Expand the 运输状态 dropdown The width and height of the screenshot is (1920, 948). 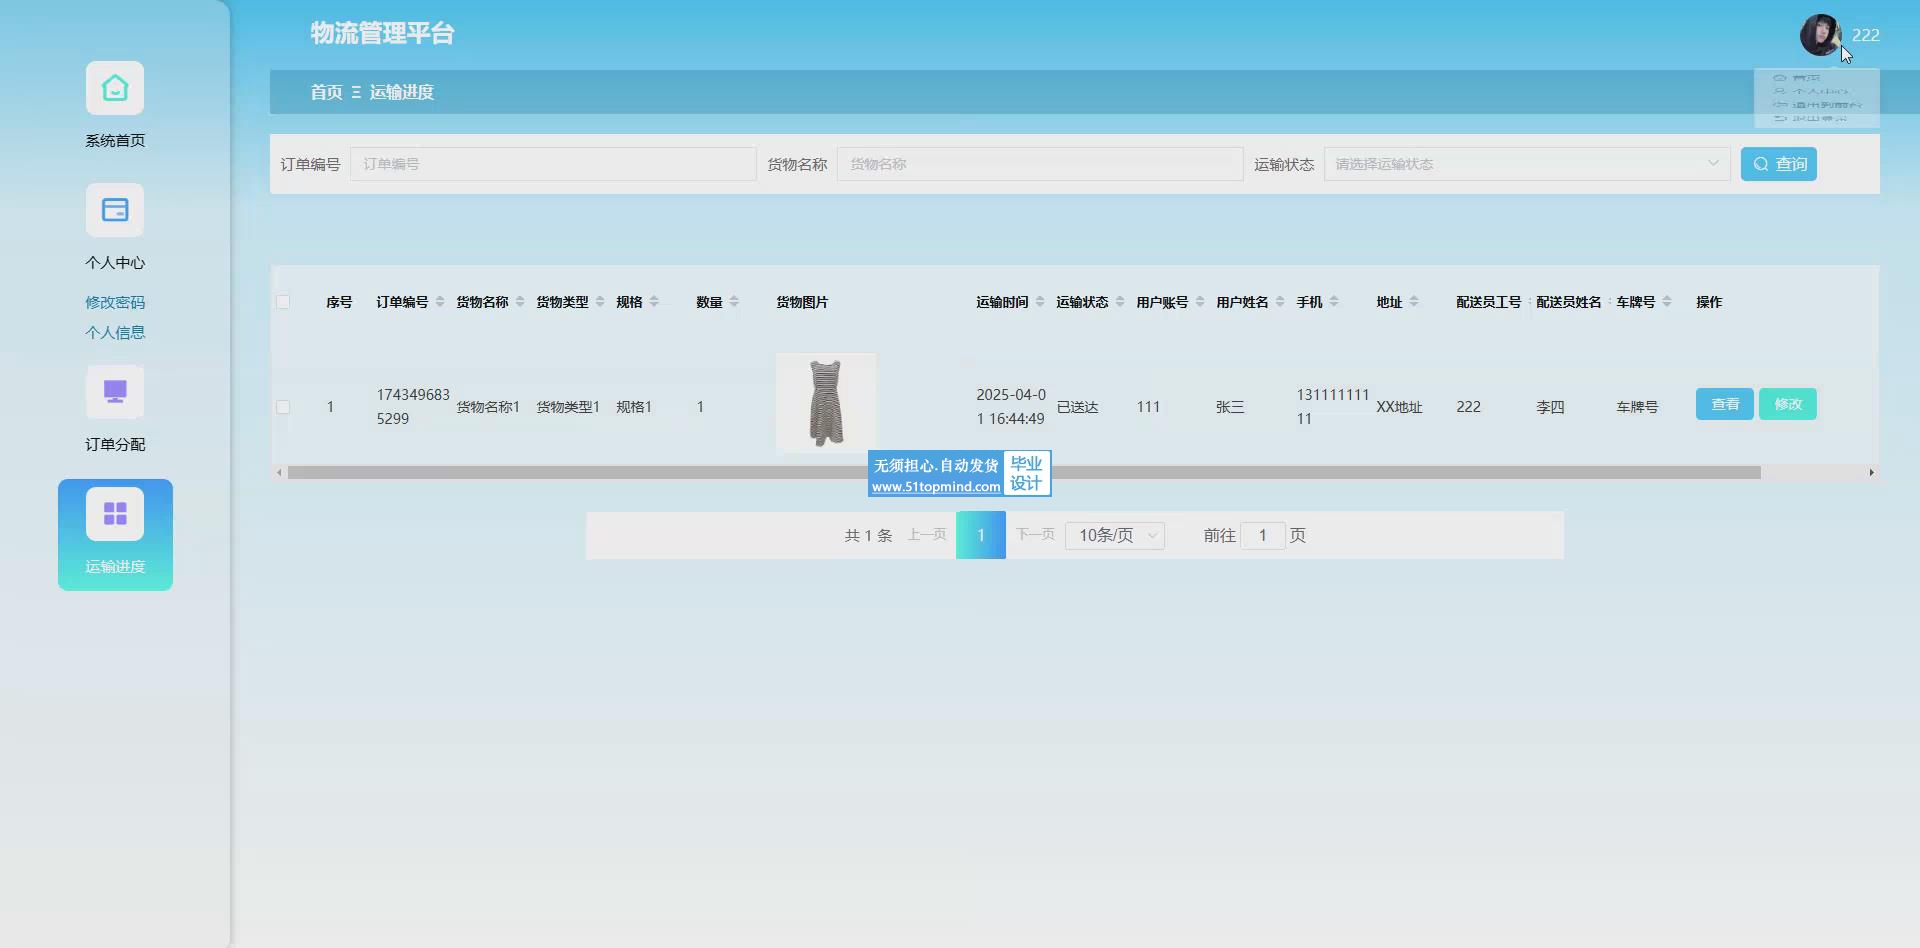tap(1526, 164)
